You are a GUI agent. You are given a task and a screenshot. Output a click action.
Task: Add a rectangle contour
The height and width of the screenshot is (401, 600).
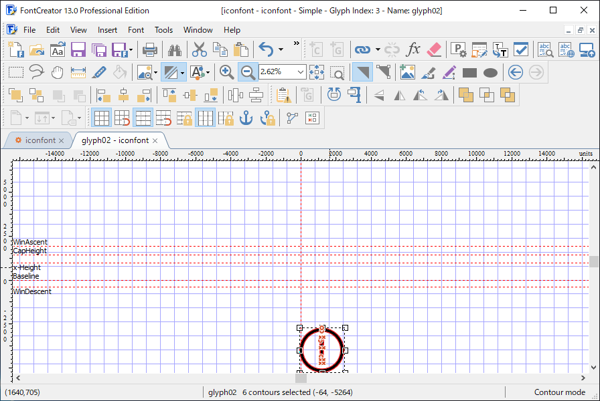tap(470, 73)
